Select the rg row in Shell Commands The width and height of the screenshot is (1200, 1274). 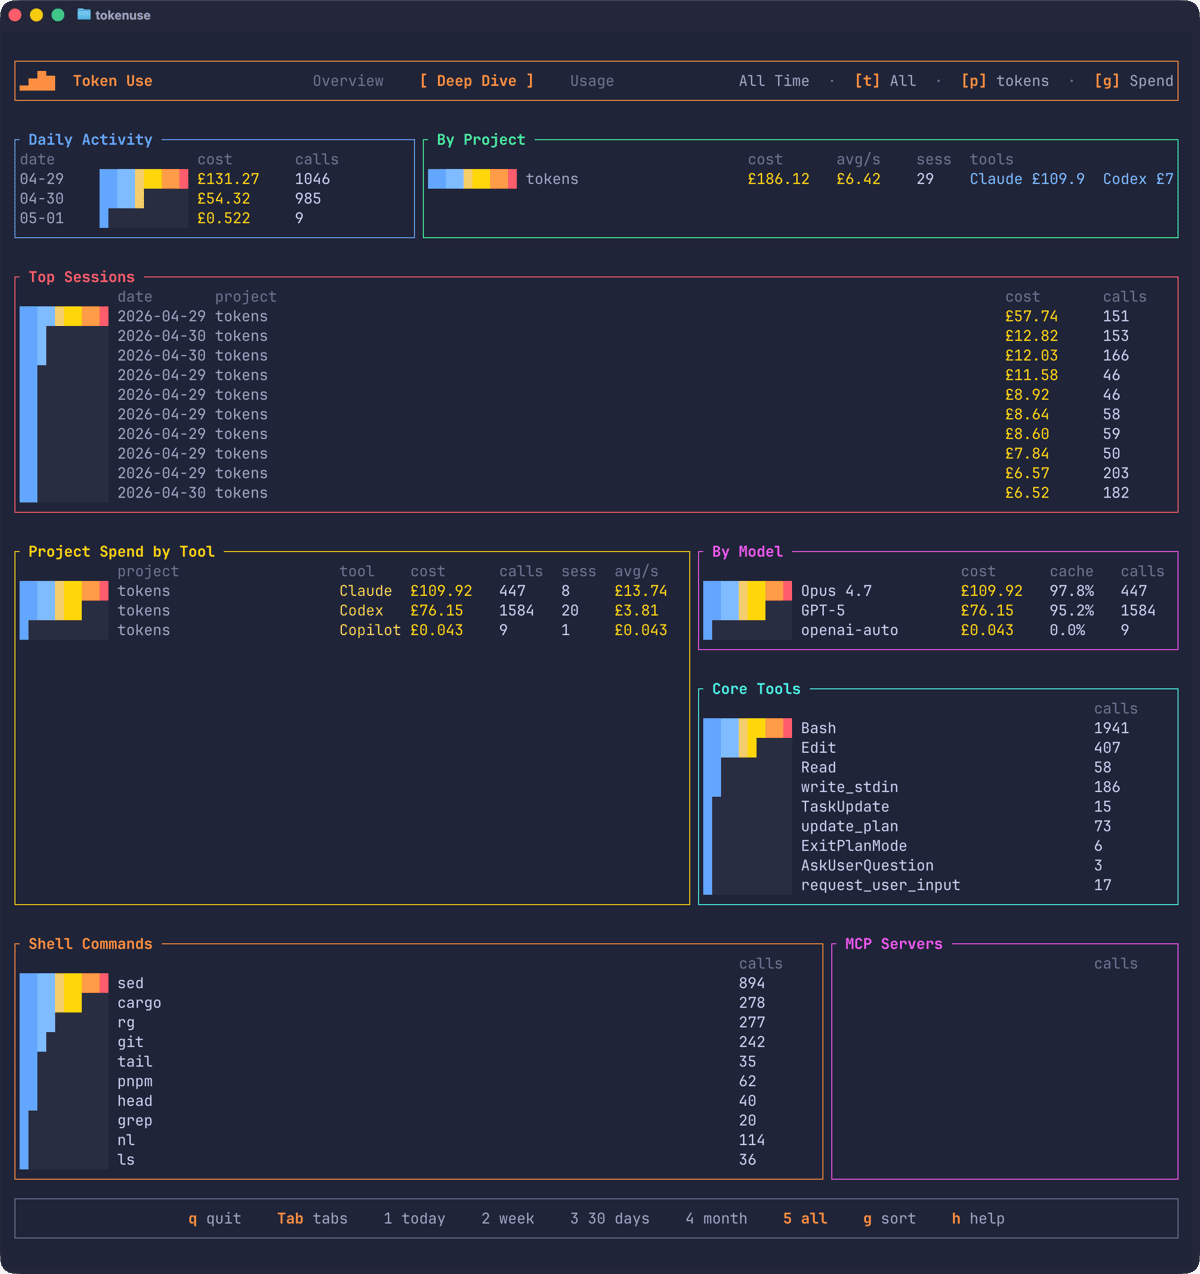click(419, 1022)
